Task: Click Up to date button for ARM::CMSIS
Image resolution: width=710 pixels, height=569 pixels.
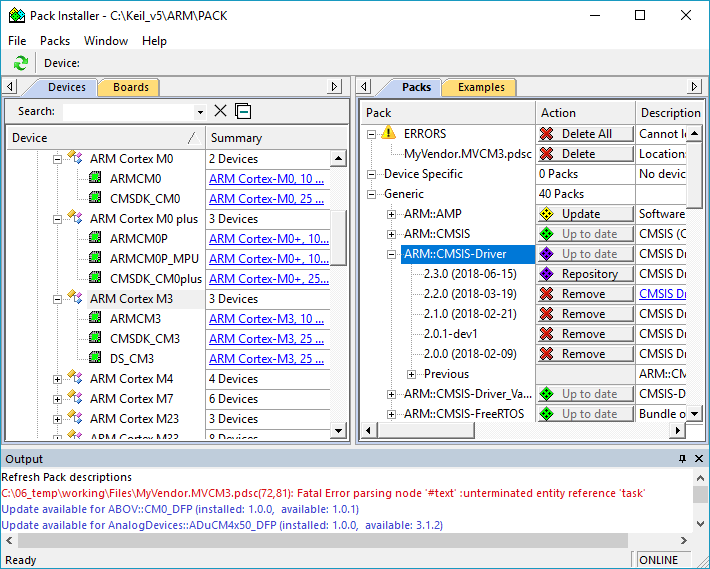Action: coord(585,234)
